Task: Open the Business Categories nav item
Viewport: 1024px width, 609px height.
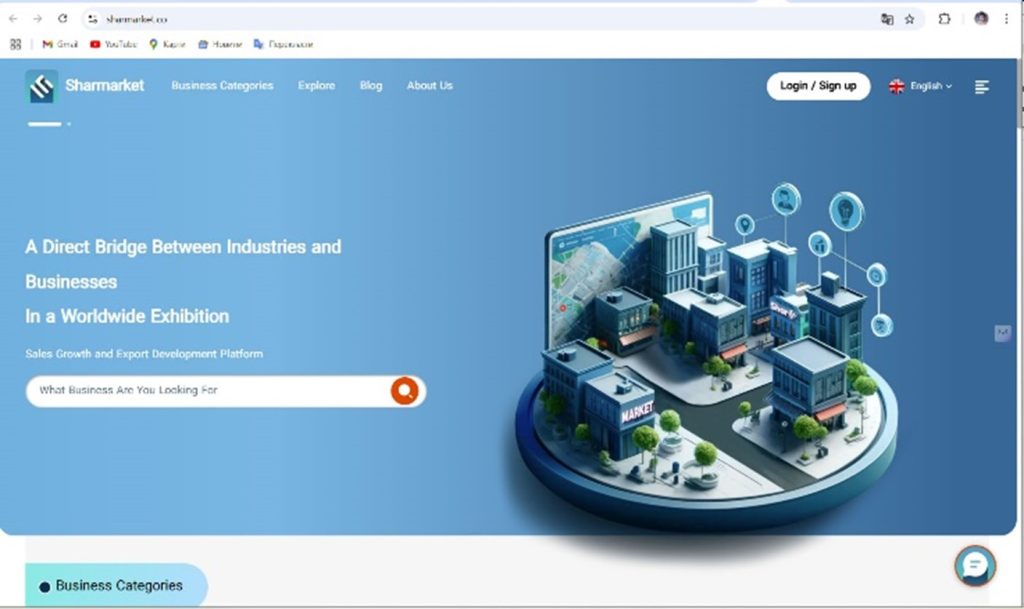Action: 222,86
